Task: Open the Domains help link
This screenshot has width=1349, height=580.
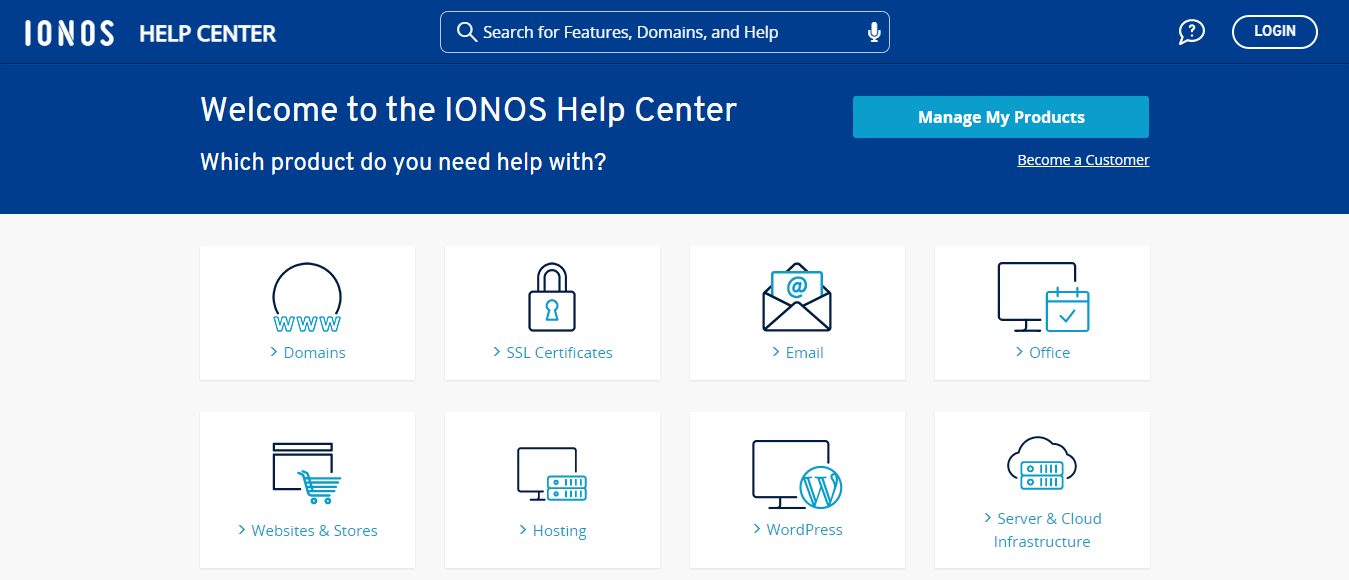Action: 307,353
